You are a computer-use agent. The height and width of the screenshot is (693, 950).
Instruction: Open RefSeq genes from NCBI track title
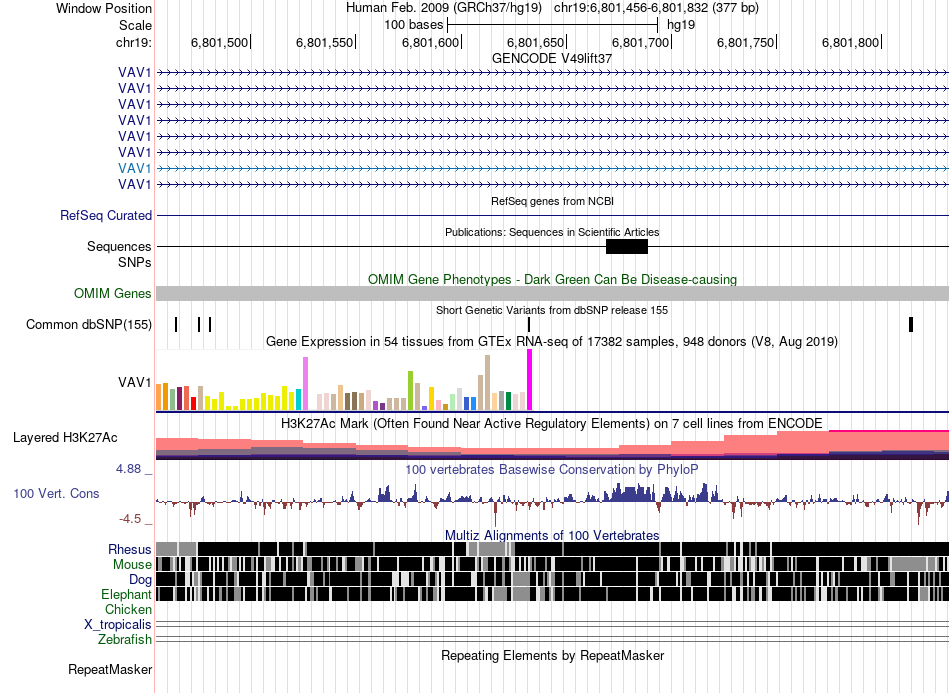click(552, 201)
